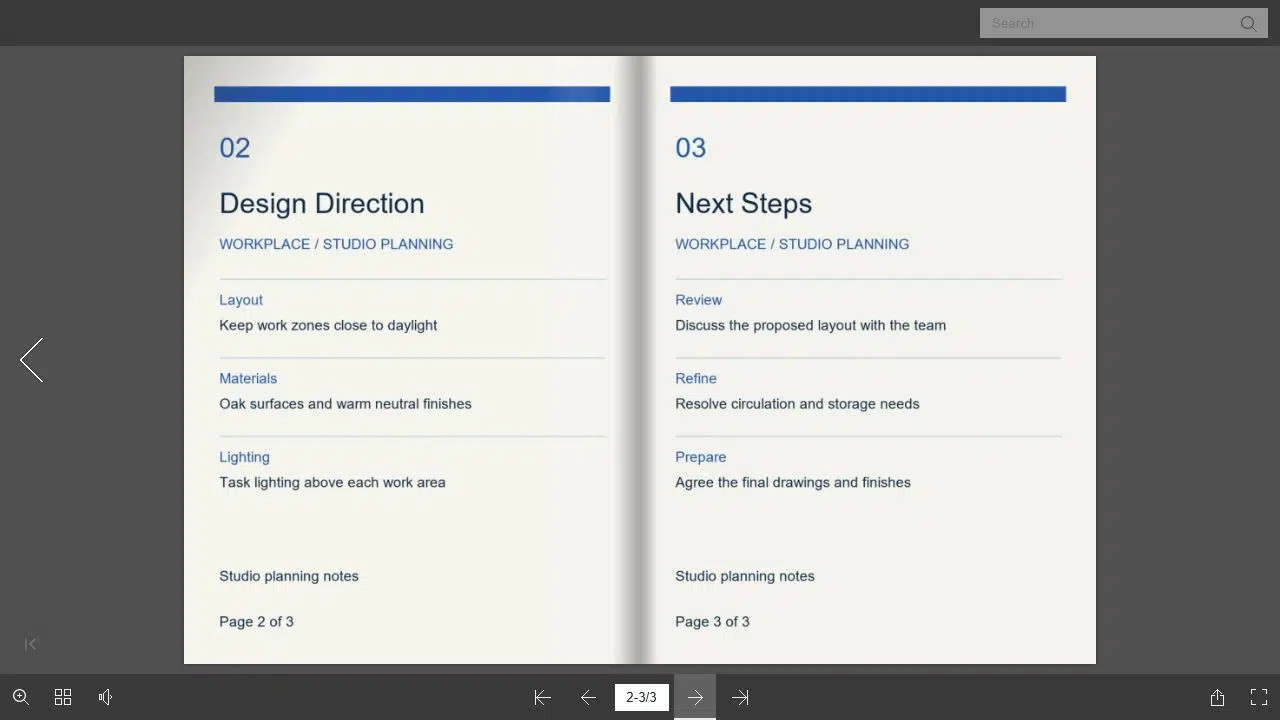This screenshot has width=1280, height=720.
Task: Click 'WORKPLACE / STUDIO PLANNING' under Design Direction
Action: pyautogui.click(x=336, y=244)
